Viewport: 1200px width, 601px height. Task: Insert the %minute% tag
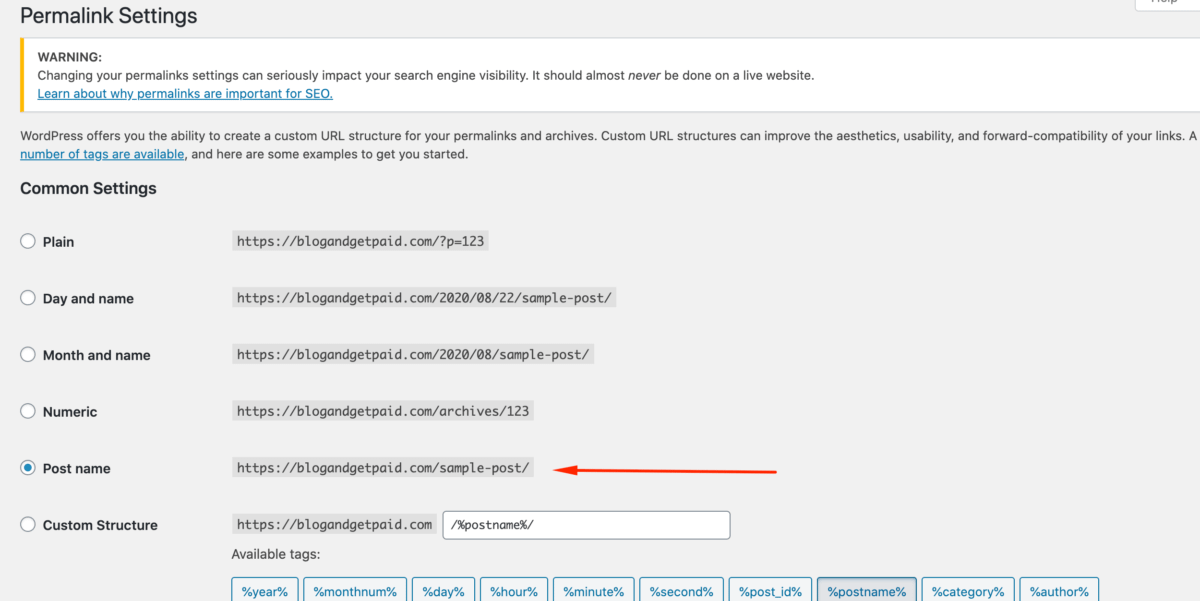pyautogui.click(x=593, y=591)
